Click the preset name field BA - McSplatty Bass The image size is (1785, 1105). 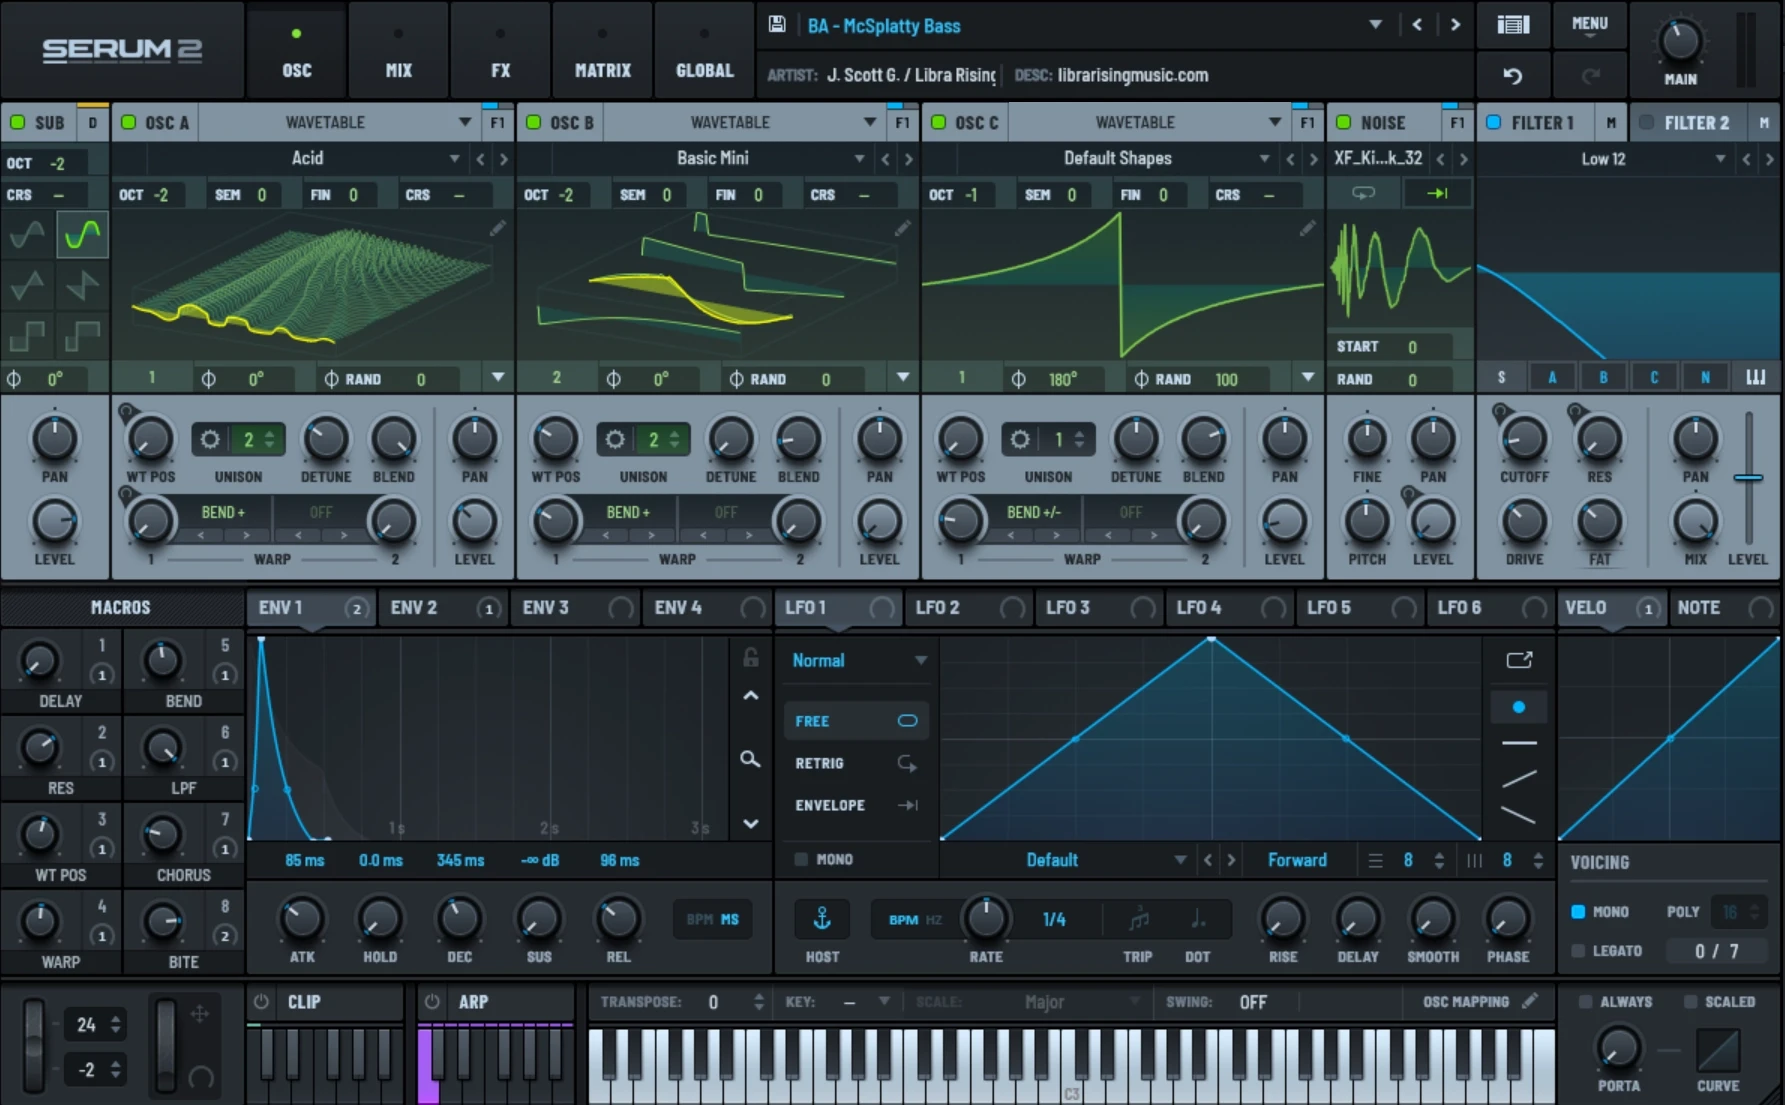tap(884, 26)
